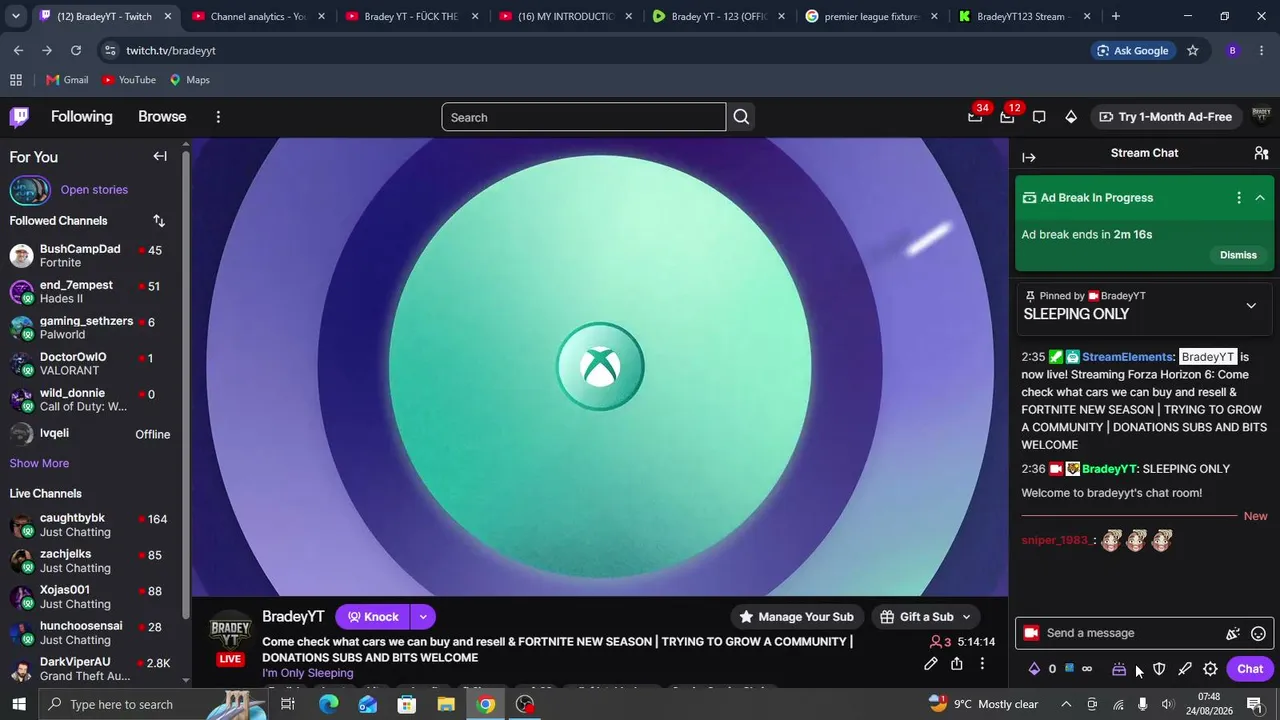Open the BradeyYT profile avatar menu
Viewport: 1280px width, 720px height.
click(x=1261, y=117)
